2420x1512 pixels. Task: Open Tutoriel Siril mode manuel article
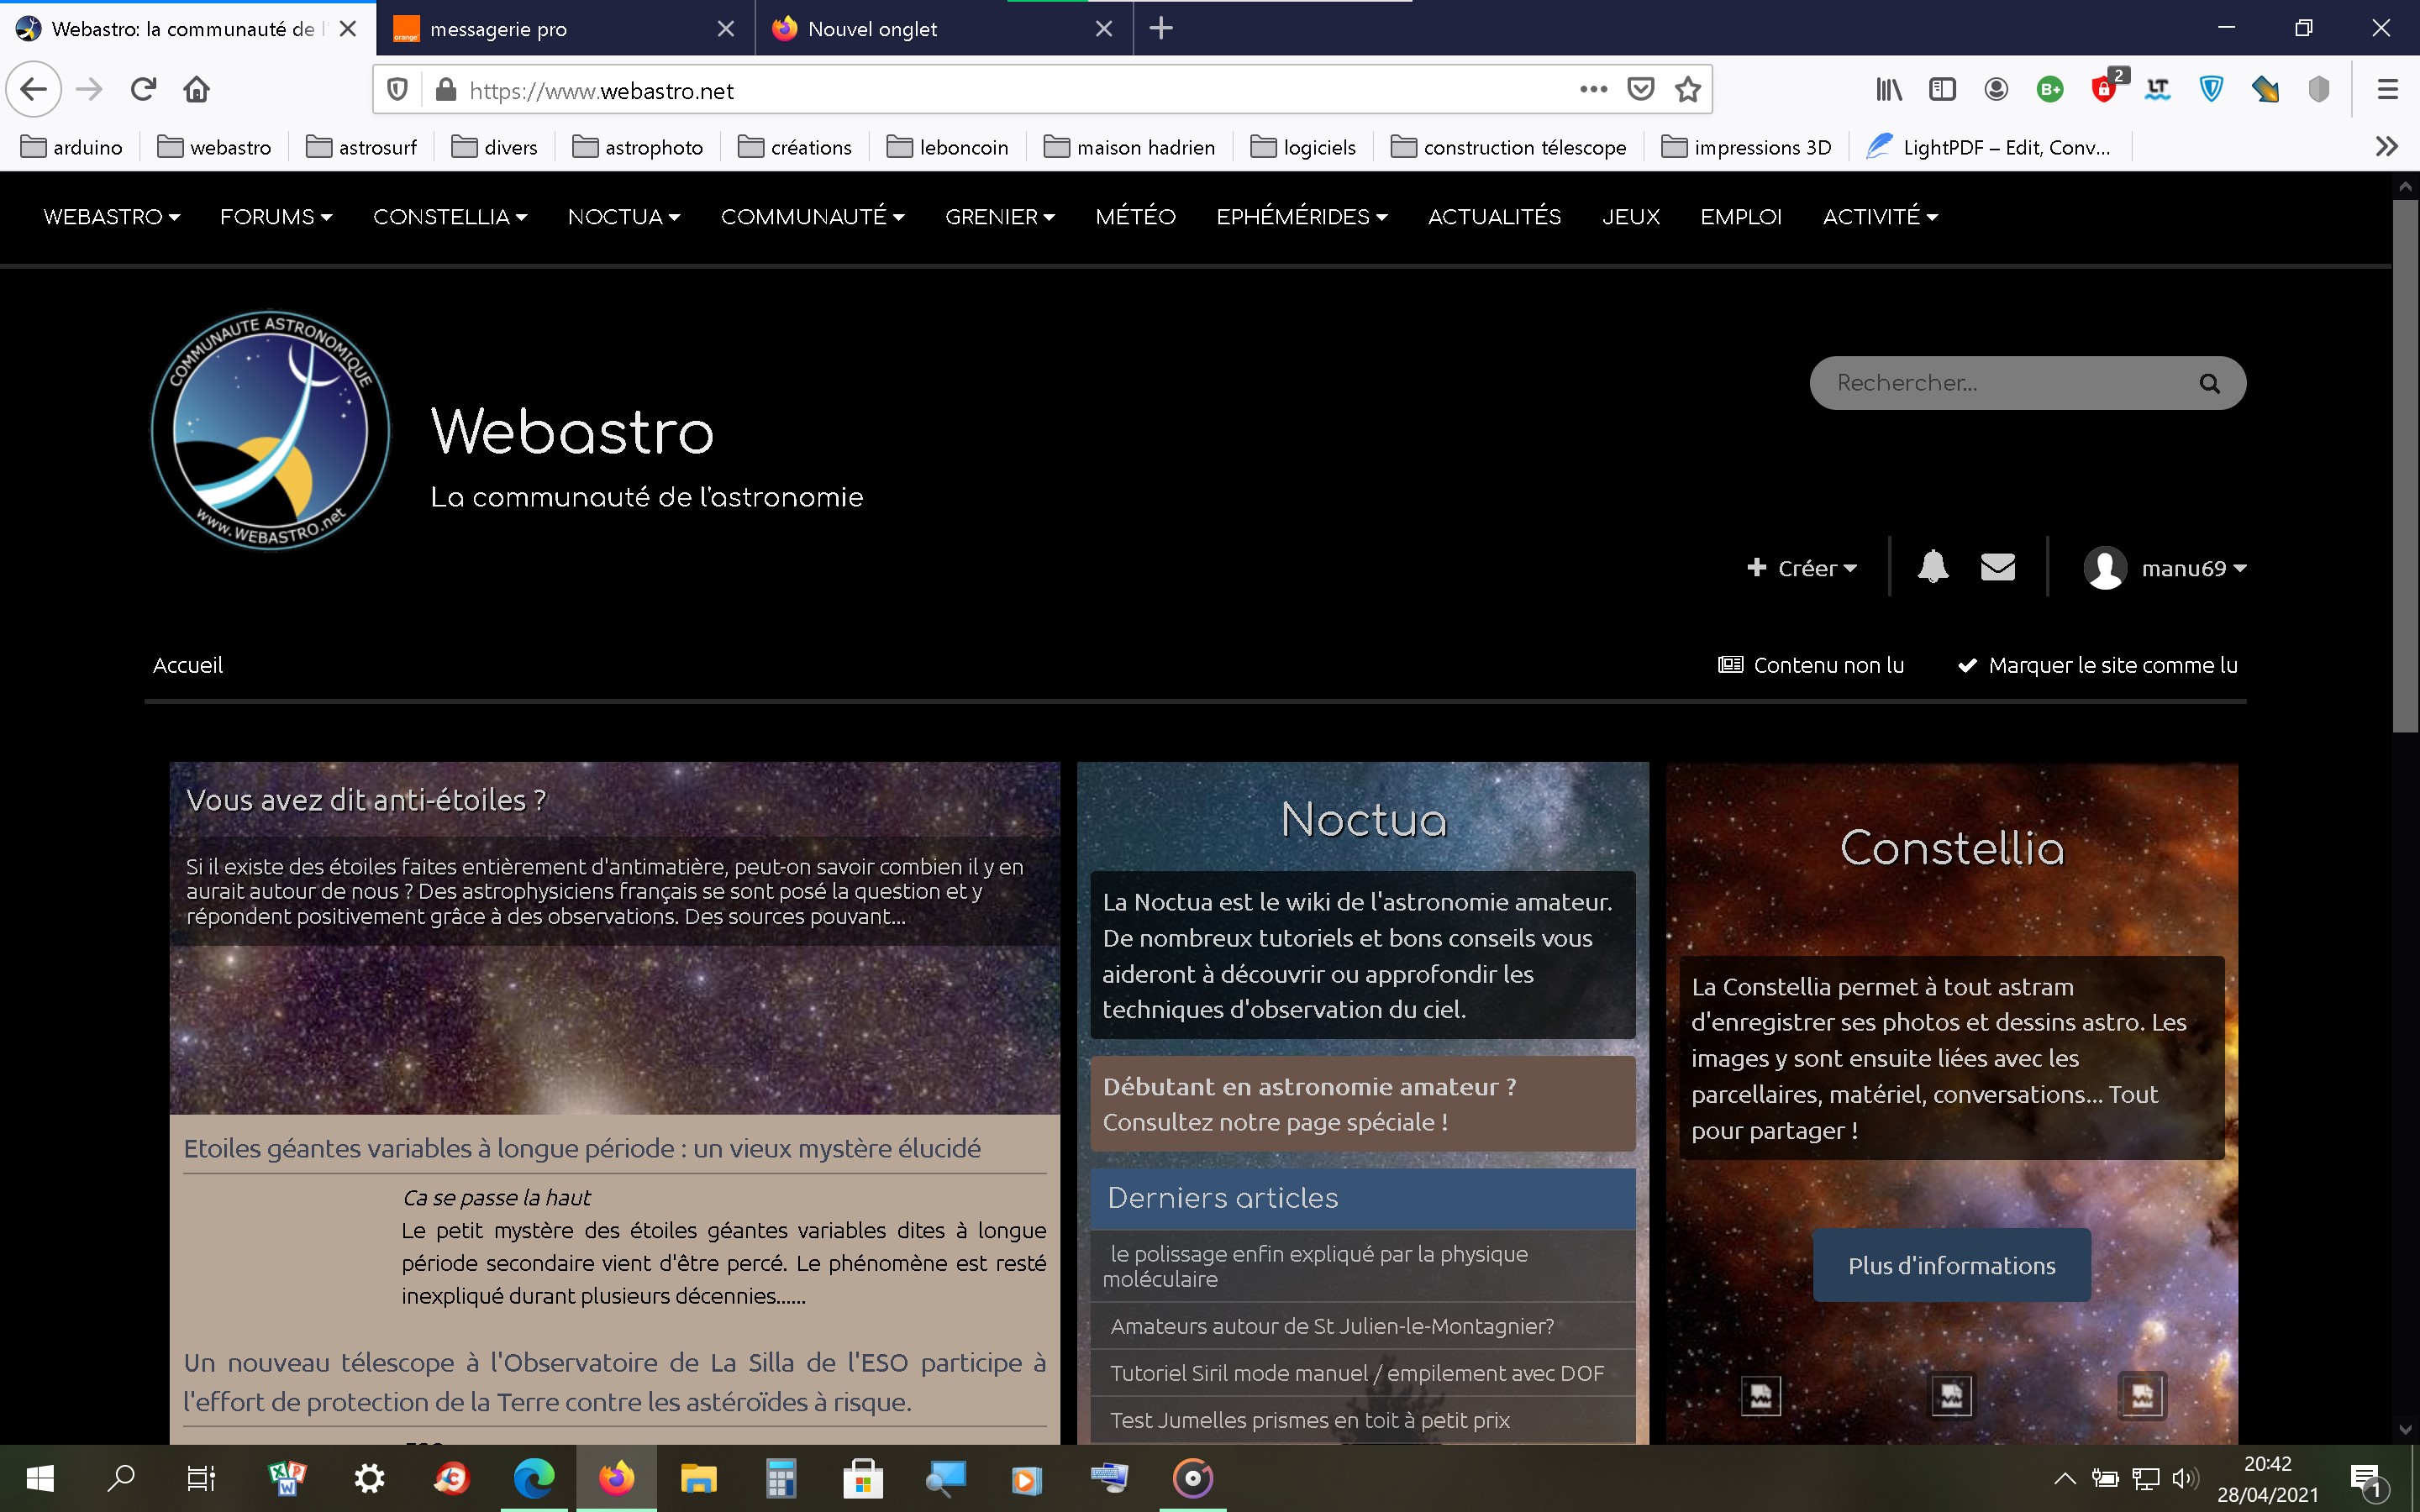(1356, 1373)
